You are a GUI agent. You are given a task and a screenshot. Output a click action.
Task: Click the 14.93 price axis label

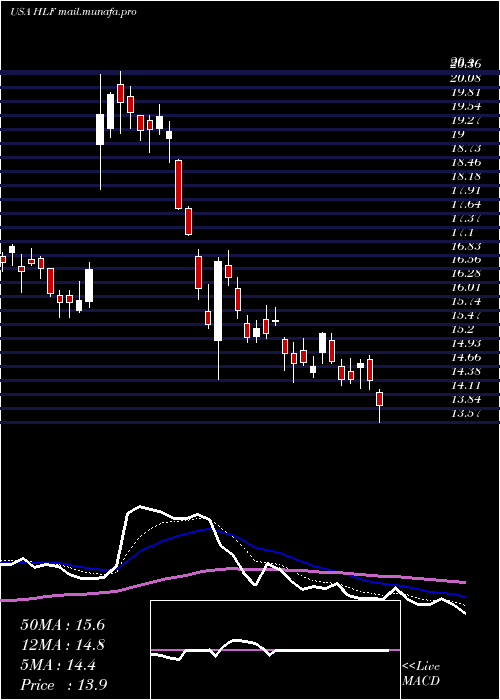tap(465, 343)
